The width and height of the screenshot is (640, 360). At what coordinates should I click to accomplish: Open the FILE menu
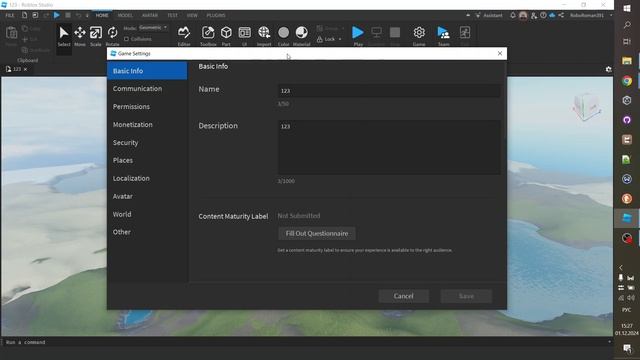pos(10,15)
